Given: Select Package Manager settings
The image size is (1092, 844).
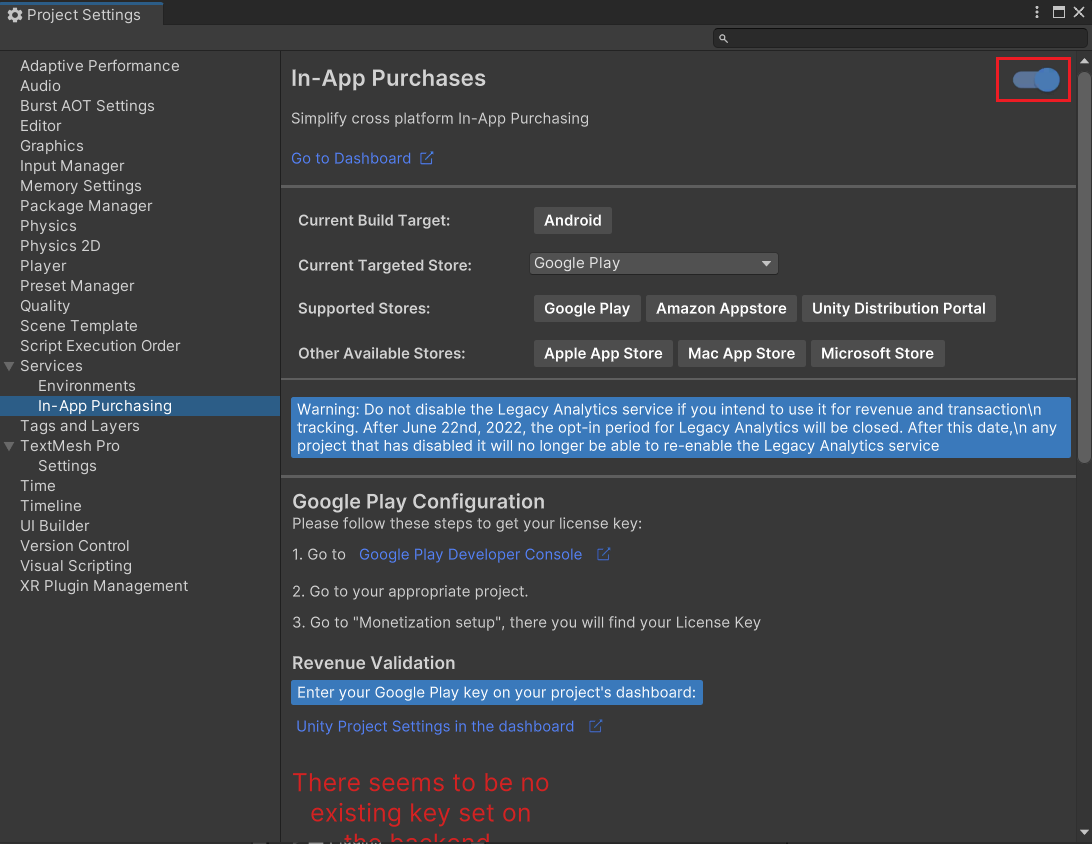Looking at the screenshot, I should click(x=86, y=206).
